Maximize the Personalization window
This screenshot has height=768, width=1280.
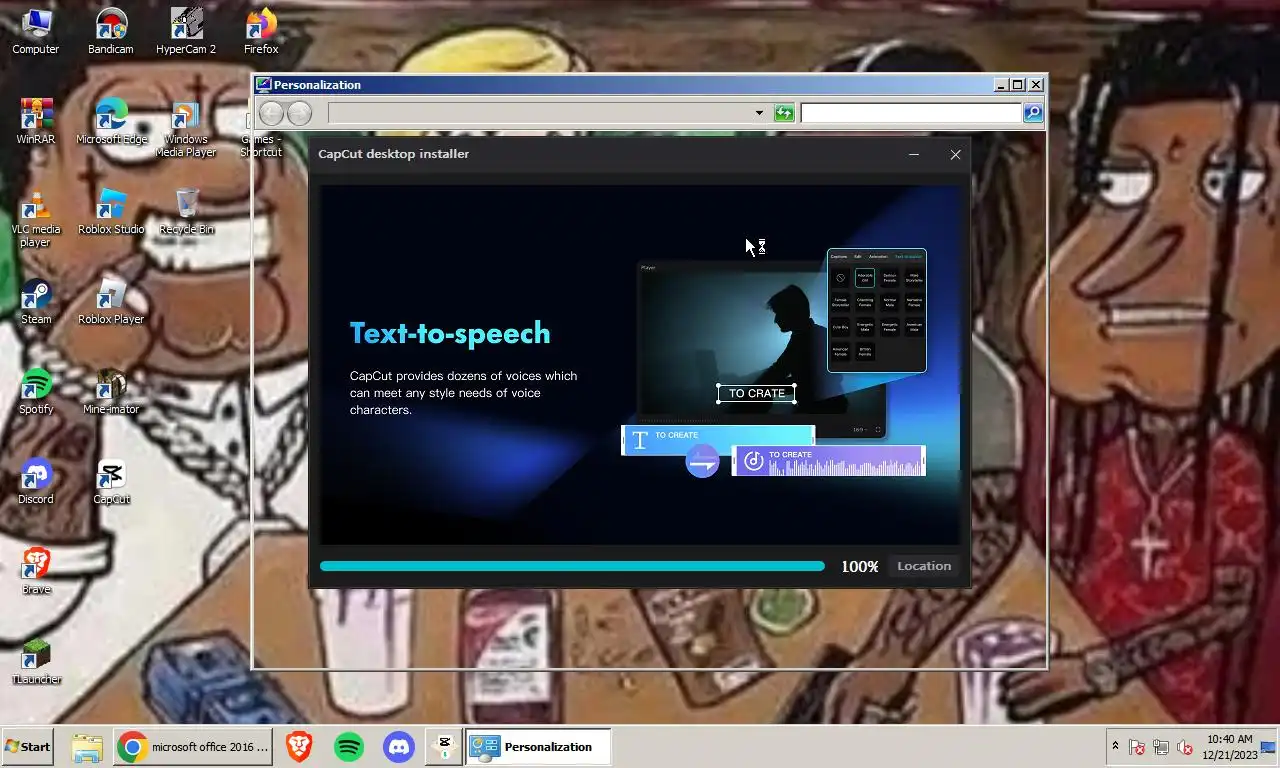(1018, 85)
